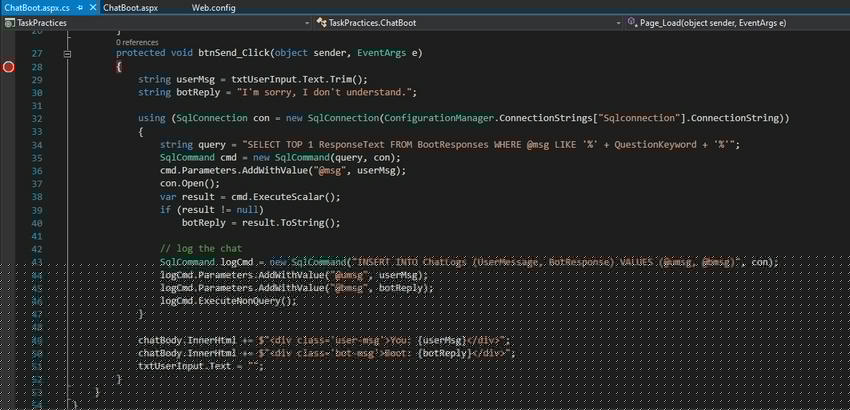Switch to the Web.config tab

point(213,7)
